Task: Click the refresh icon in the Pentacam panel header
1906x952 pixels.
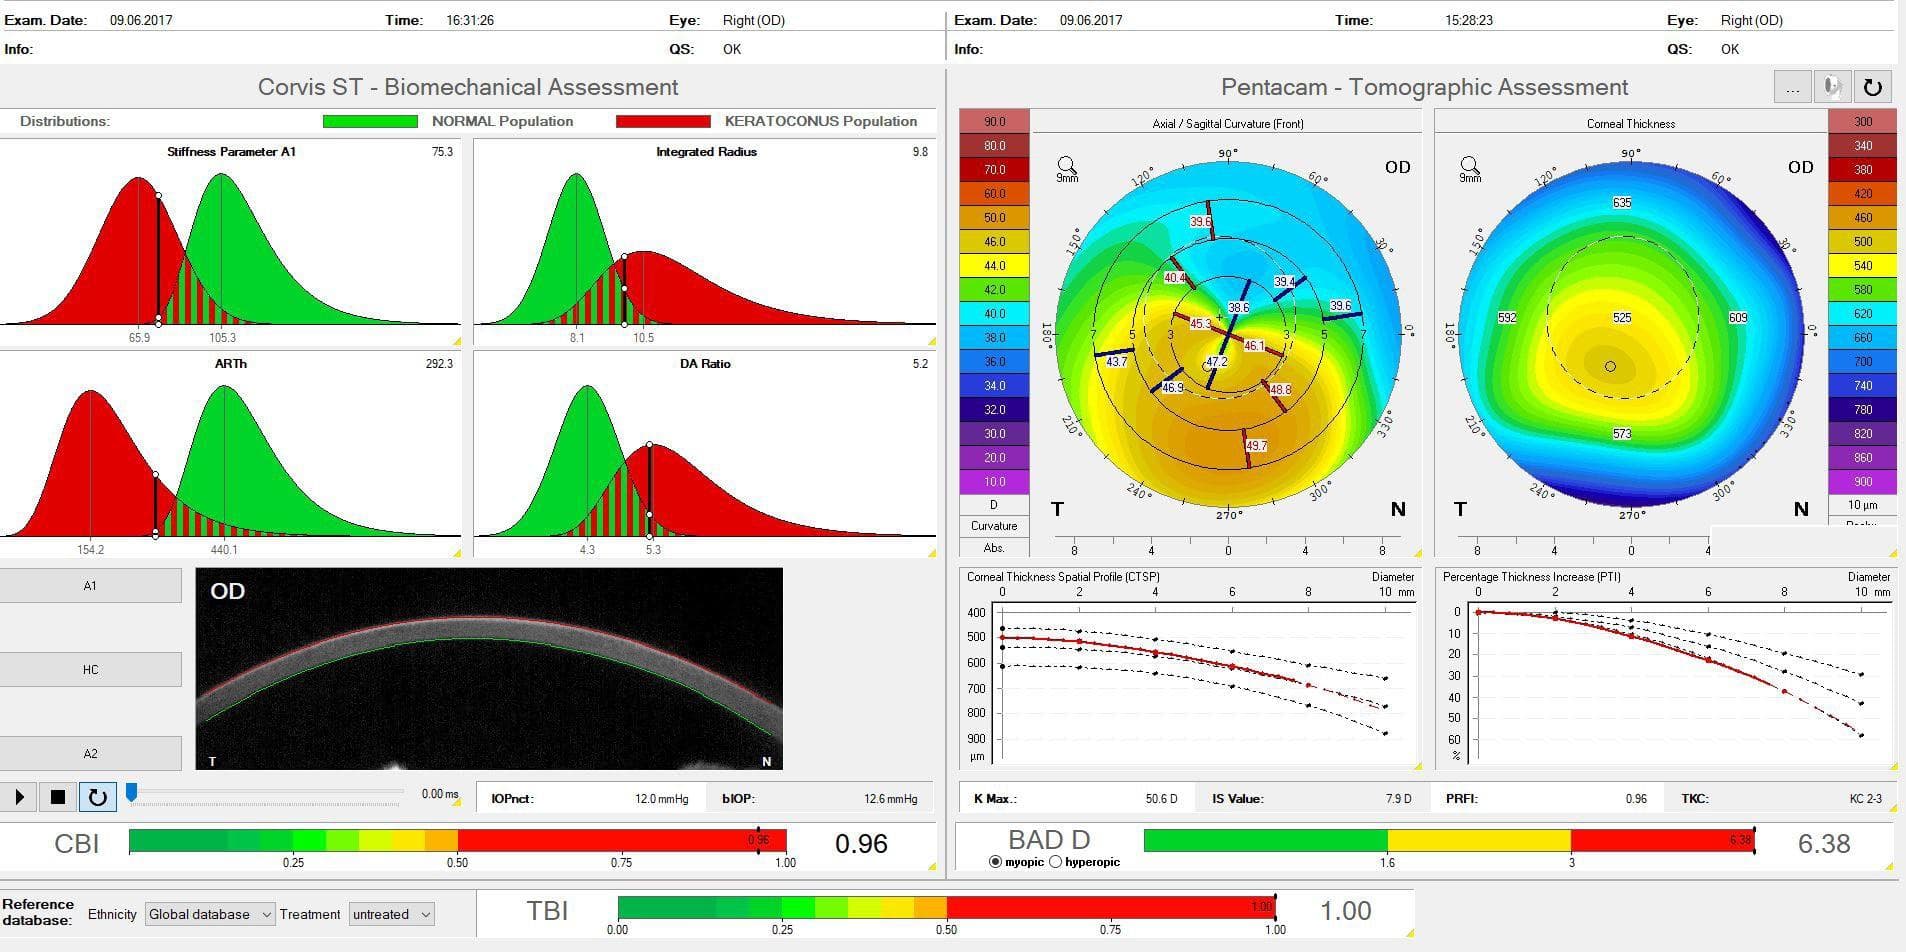Action: [x=1873, y=87]
